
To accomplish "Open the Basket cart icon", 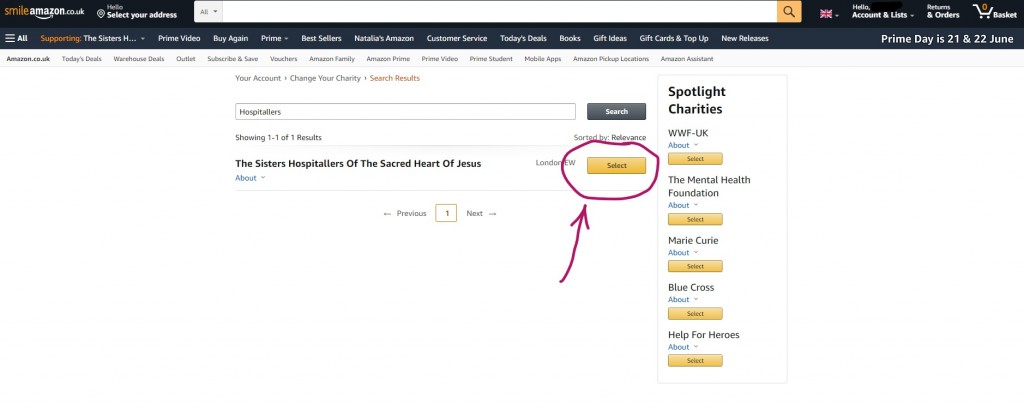I will (989, 12).
